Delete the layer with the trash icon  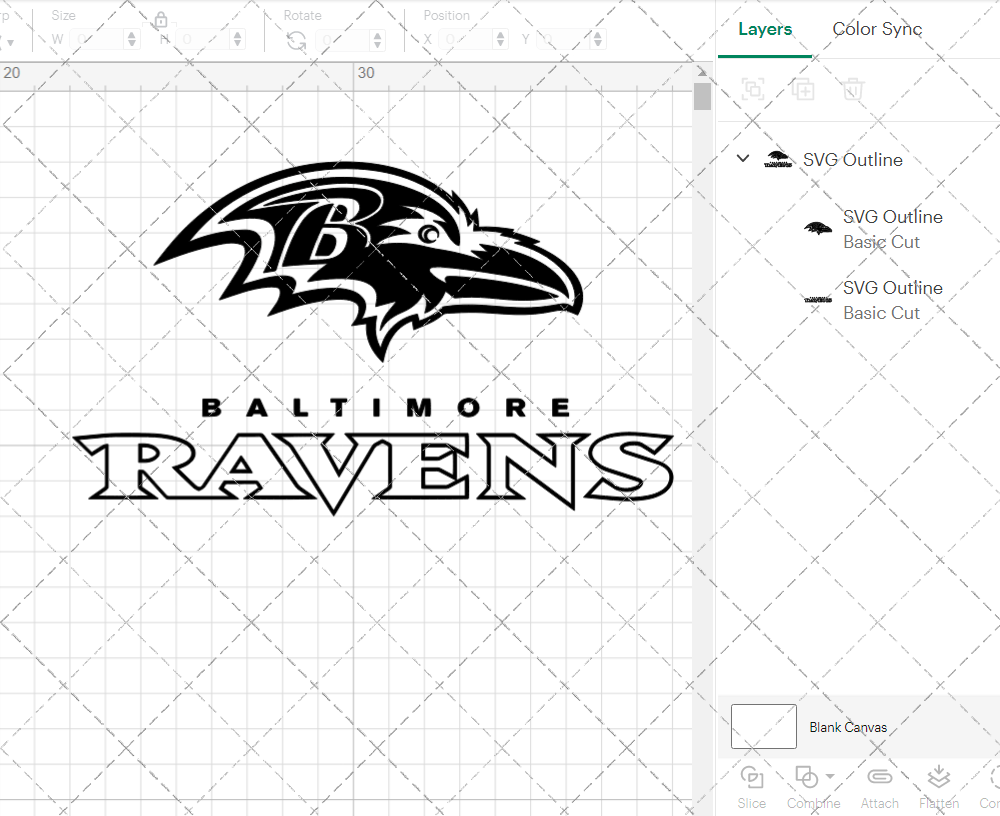coord(851,89)
